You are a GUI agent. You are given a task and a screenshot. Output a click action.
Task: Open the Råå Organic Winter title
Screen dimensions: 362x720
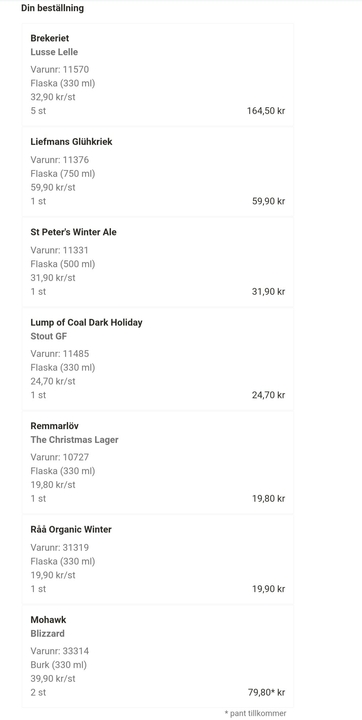pos(71,529)
